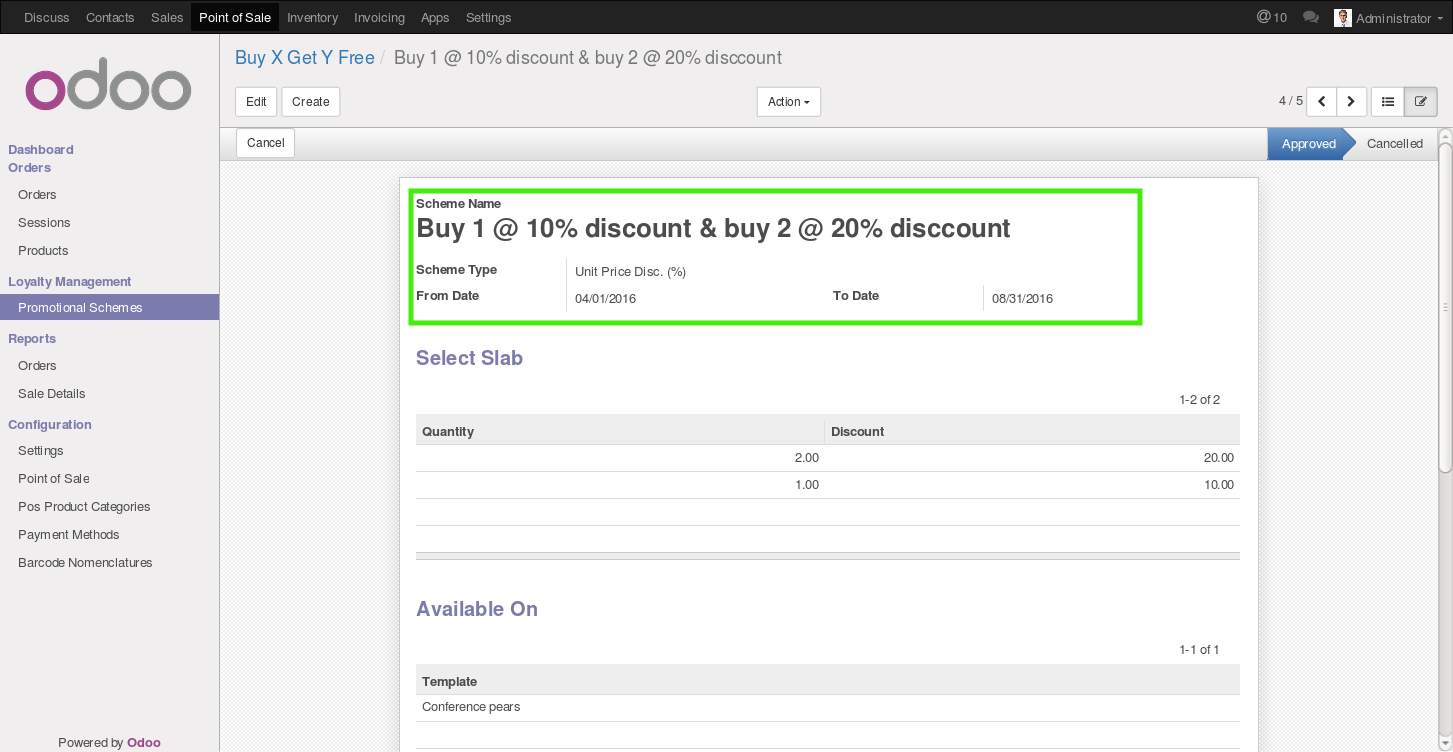The image size is (1453, 752).
Task: Select the Approved status stage
Action: (1308, 144)
